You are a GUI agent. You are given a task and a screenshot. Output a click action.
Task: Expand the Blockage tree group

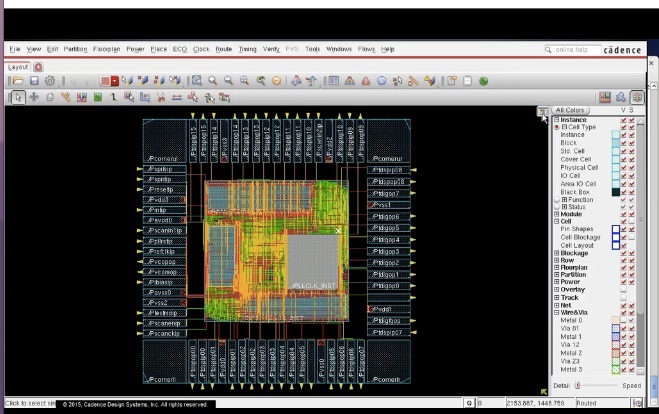click(557, 253)
